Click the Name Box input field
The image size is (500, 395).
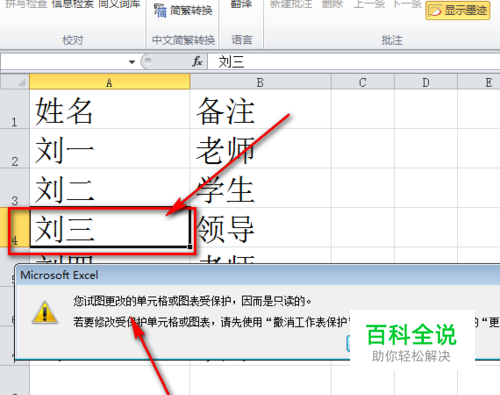64,62
